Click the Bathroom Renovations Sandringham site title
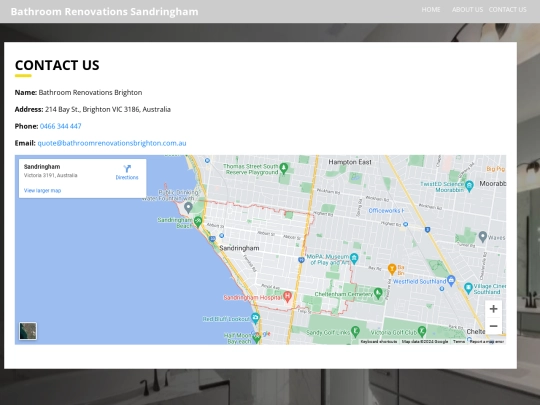 (104, 11)
